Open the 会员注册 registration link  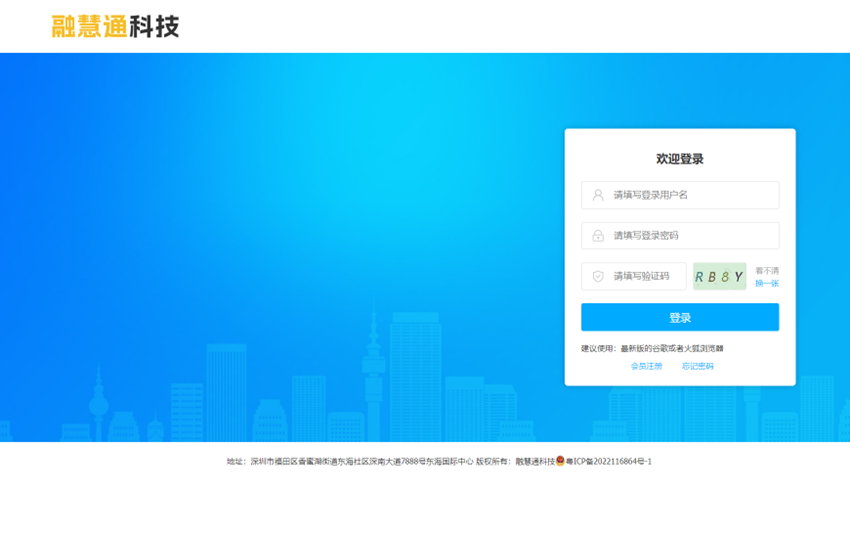[646, 366]
